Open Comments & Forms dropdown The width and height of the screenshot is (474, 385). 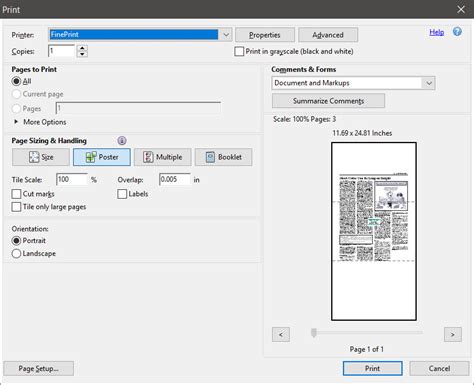point(429,83)
